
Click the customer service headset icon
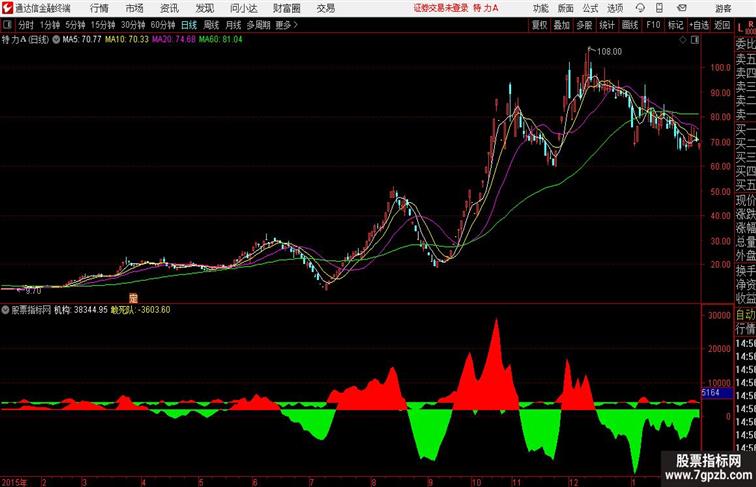(640, 8)
